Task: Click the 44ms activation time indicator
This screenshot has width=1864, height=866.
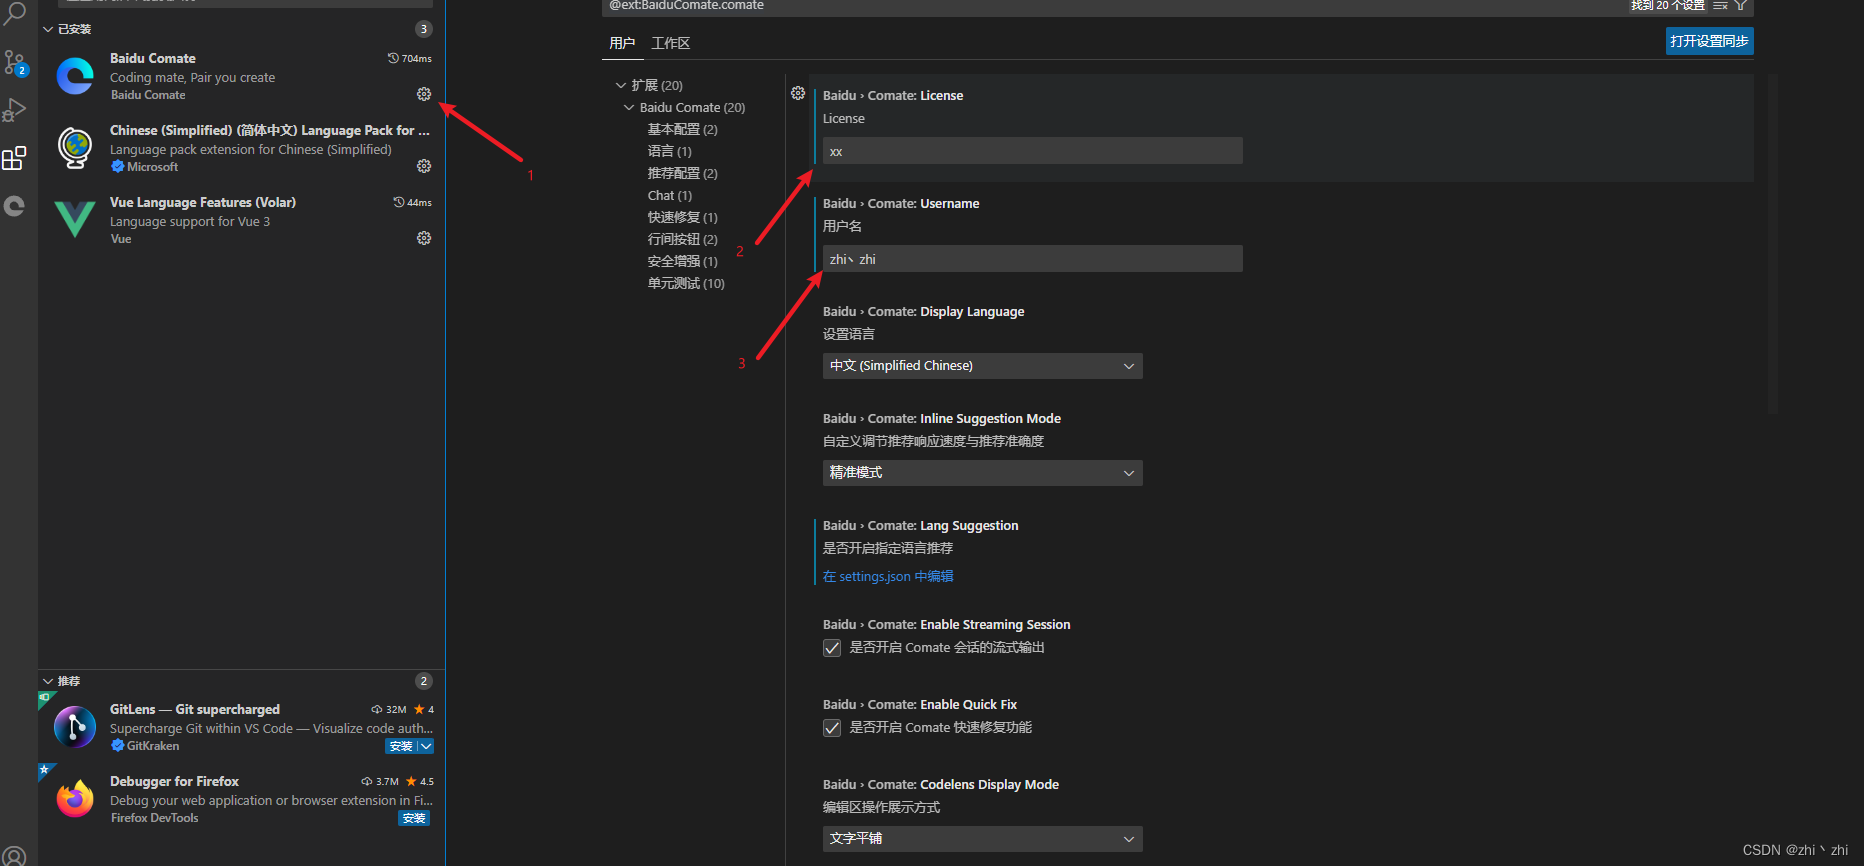Action: (x=413, y=202)
